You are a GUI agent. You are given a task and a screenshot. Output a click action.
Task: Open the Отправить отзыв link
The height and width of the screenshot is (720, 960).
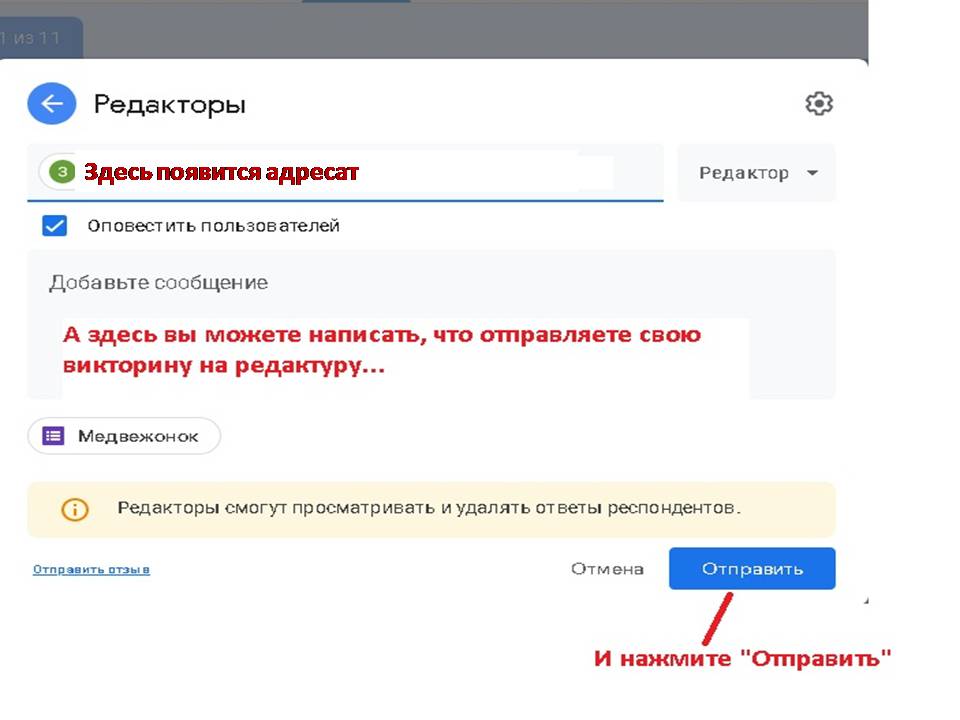tap(91, 569)
